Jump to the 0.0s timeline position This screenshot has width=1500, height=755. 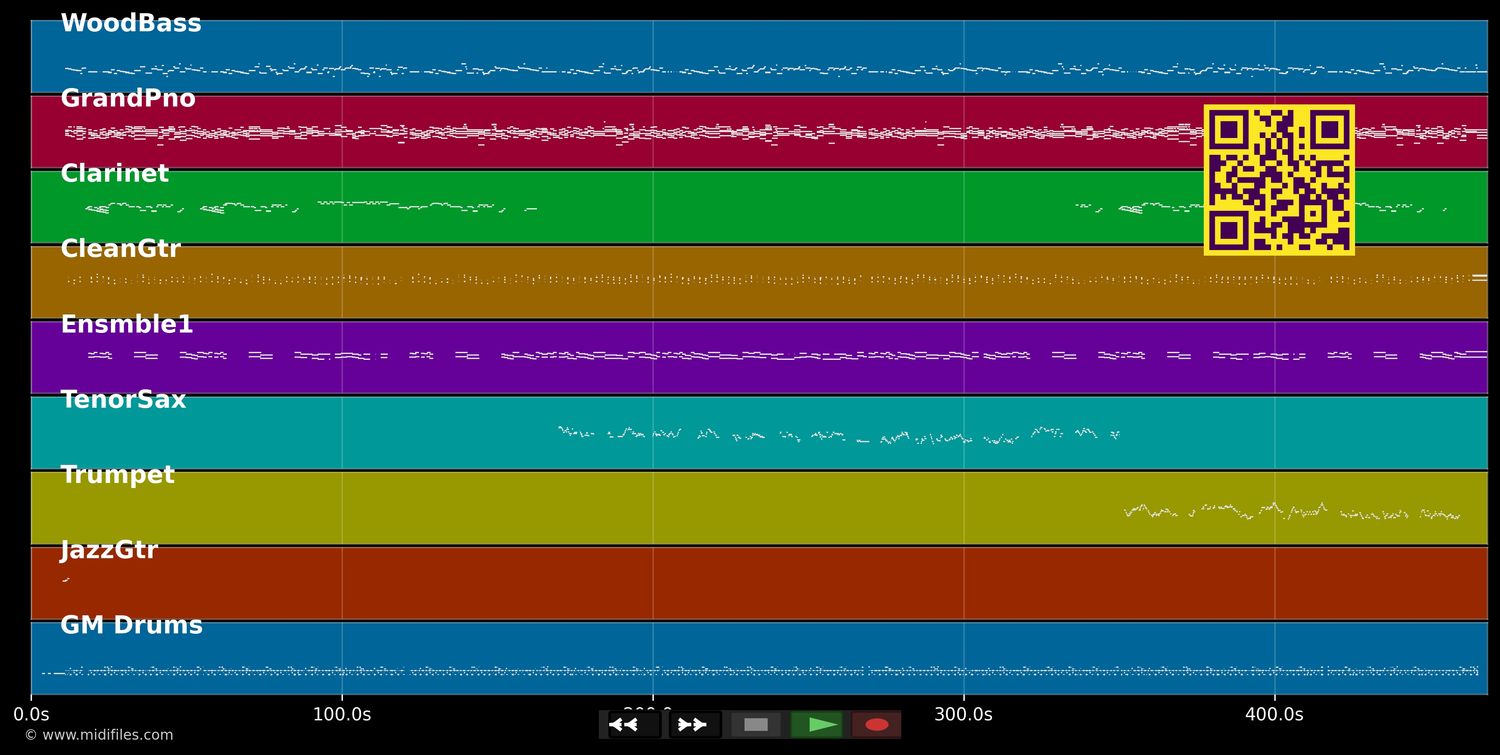tap(32, 714)
